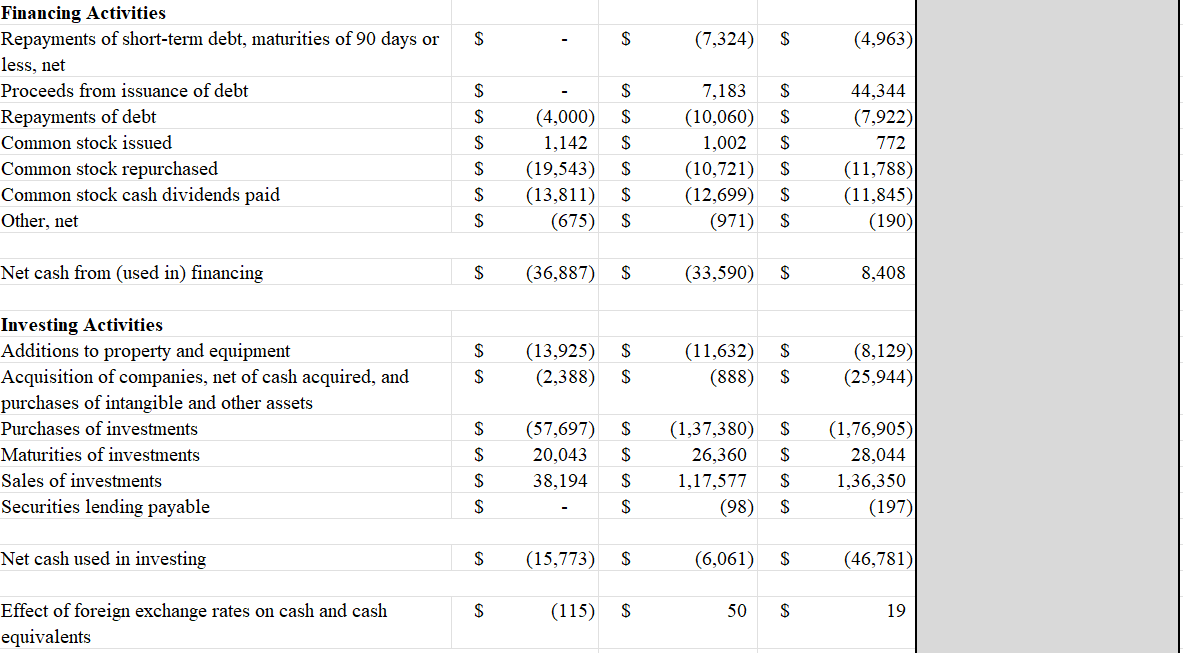This screenshot has width=1183, height=653.
Task: Select the value 8,408 in financing totals
Action: tap(885, 272)
